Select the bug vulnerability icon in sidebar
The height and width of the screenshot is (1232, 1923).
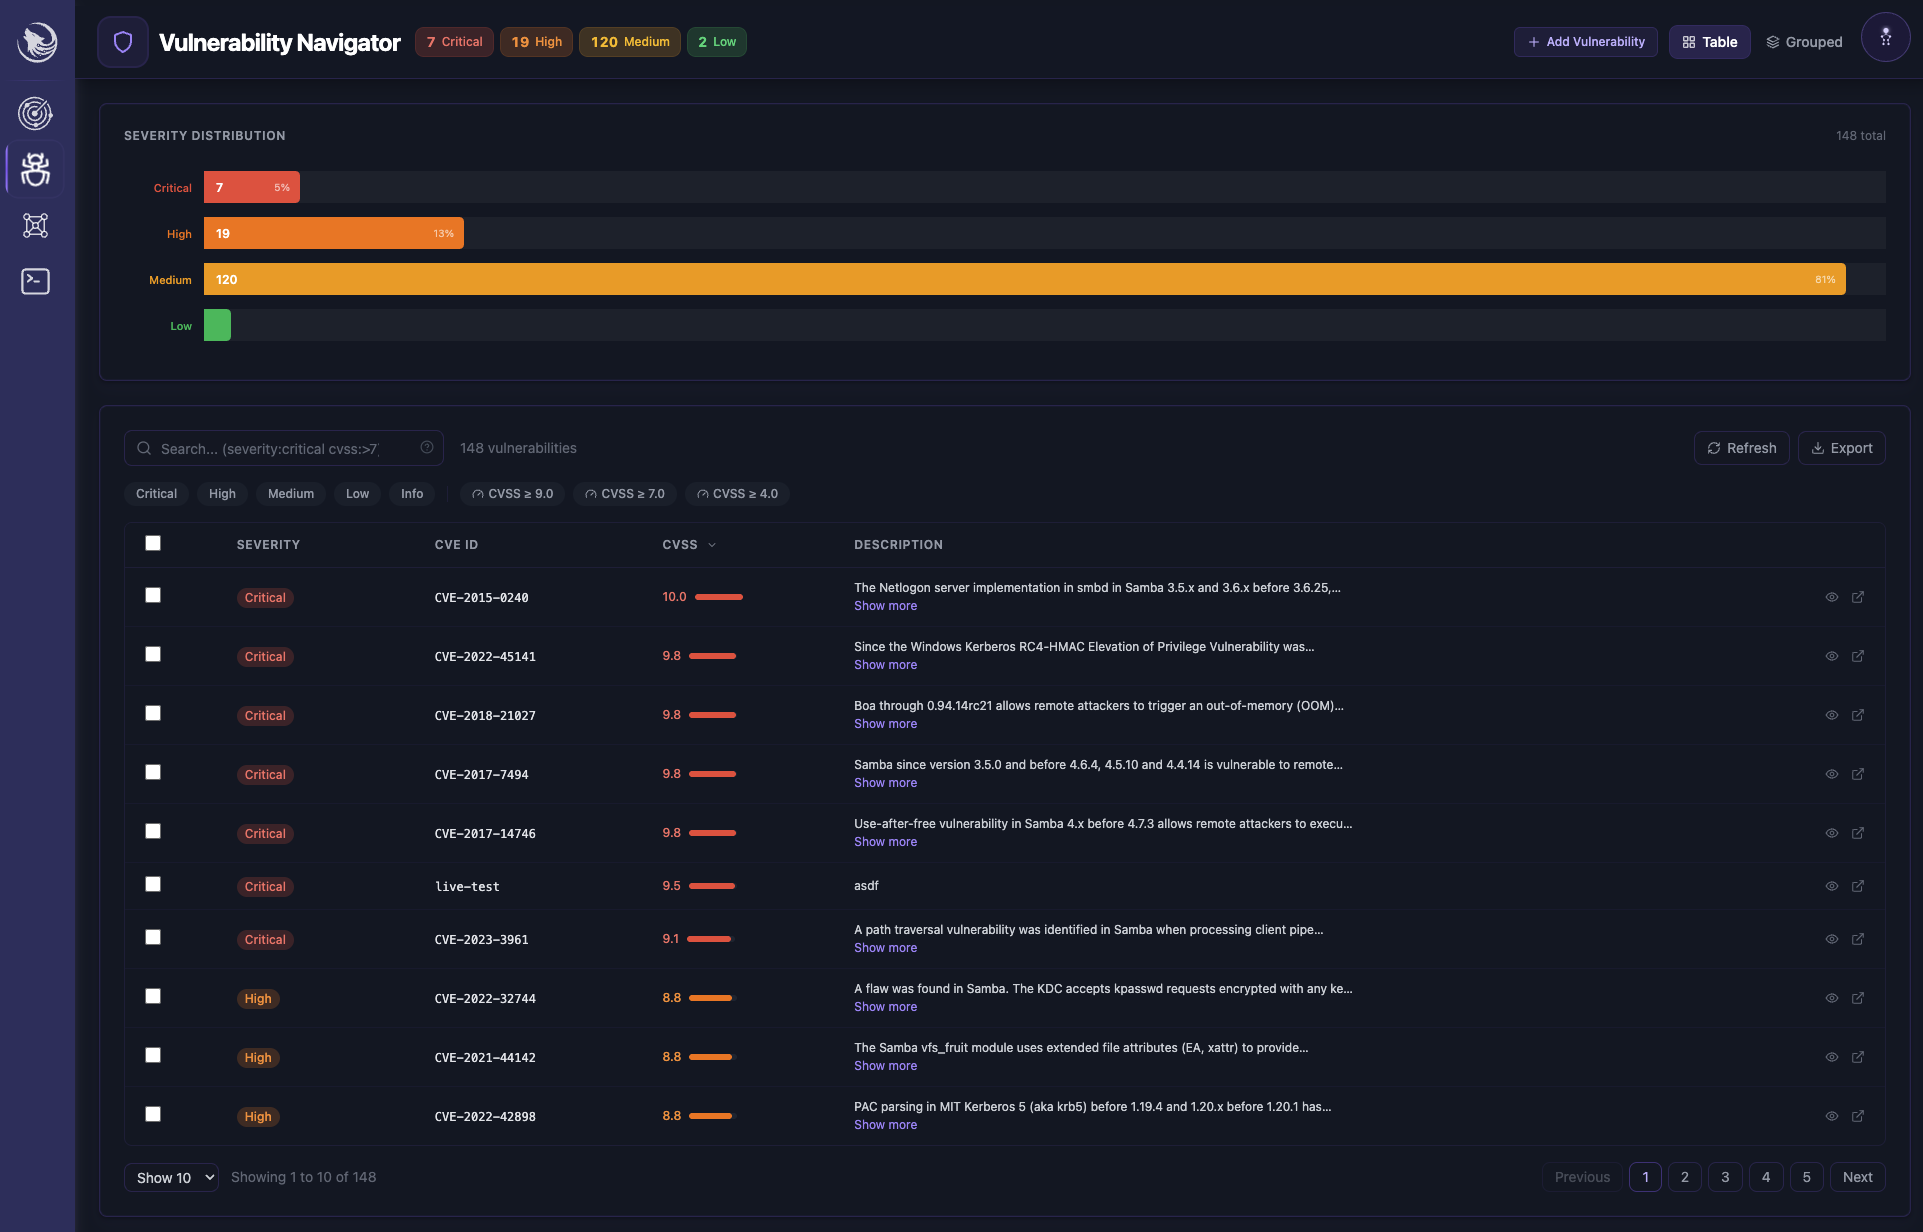click(35, 169)
